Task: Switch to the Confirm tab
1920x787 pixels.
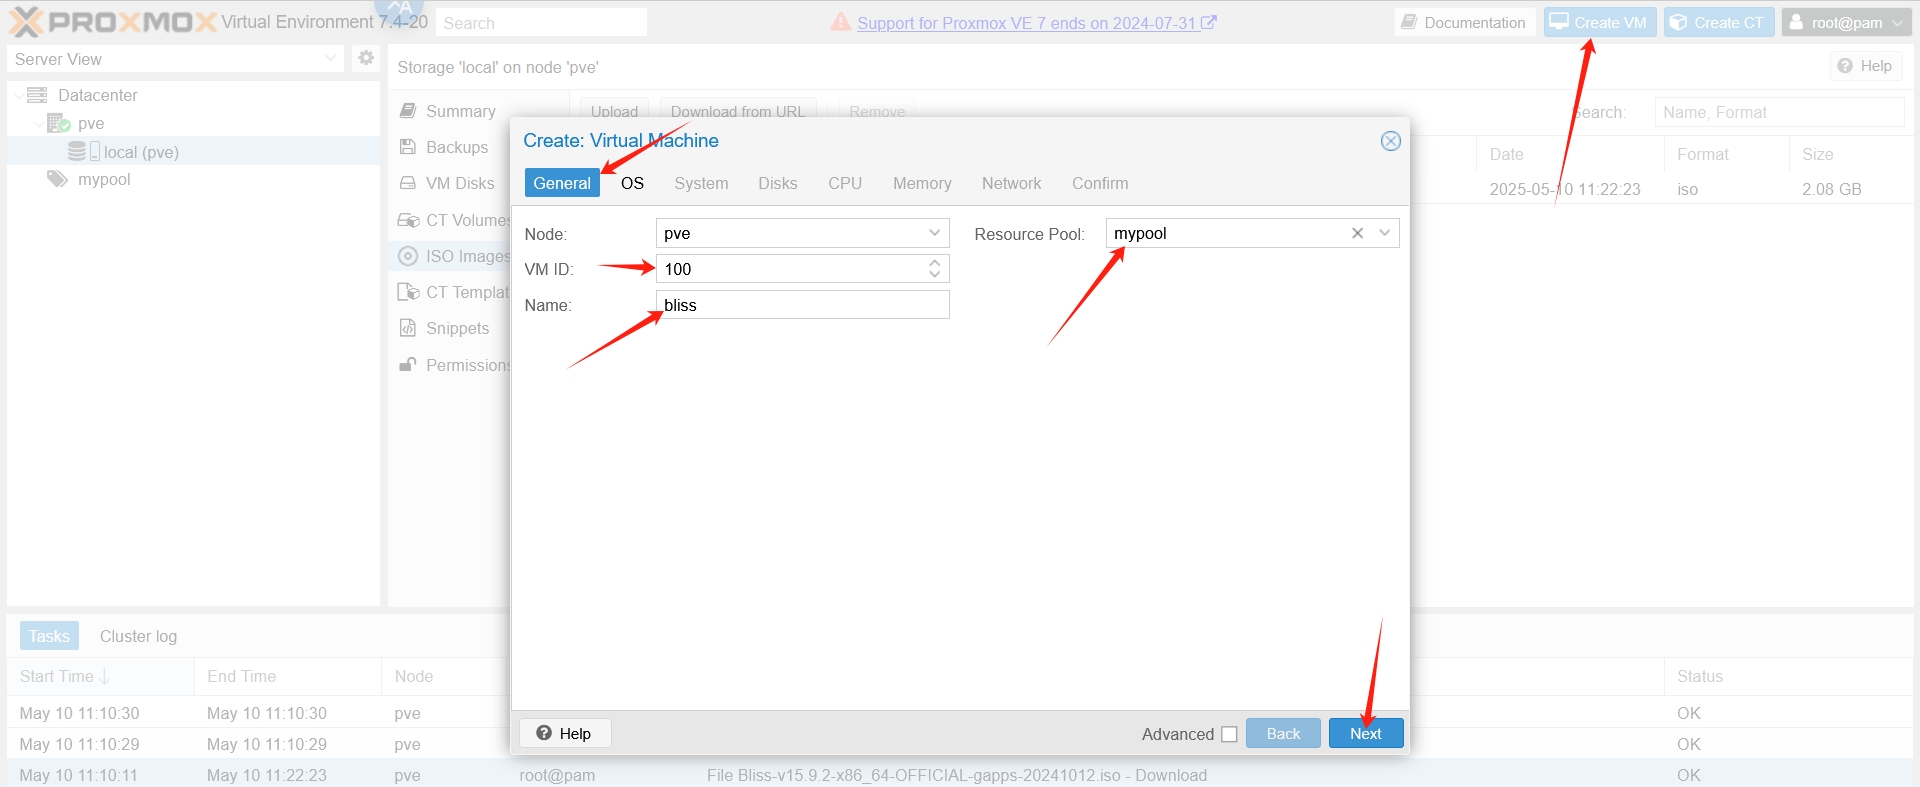Action: click(1100, 183)
